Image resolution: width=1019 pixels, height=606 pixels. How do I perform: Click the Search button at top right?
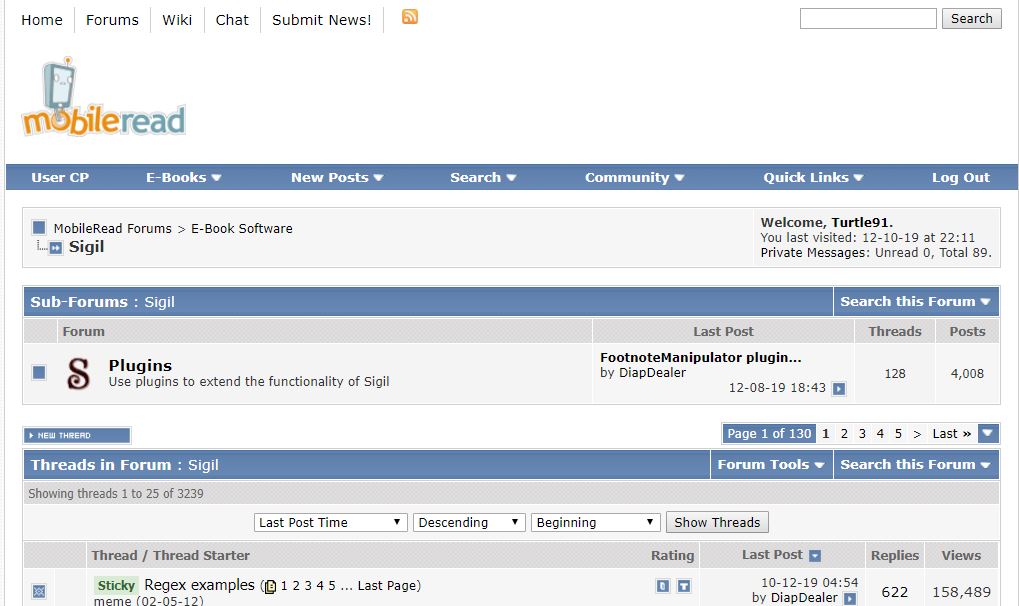click(972, 18)
